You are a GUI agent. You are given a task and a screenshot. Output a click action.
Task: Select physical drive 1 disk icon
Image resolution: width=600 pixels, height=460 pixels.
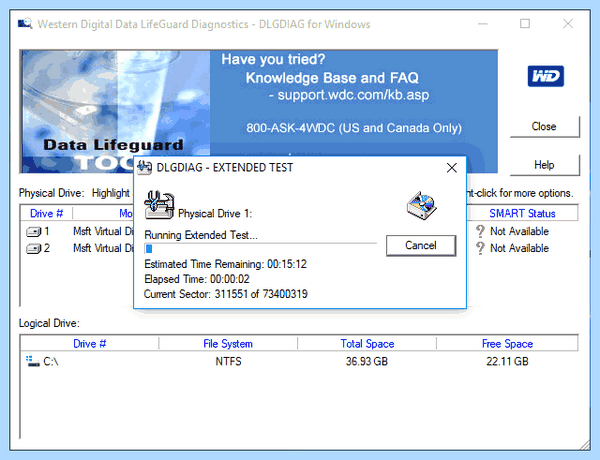(33, 232)
